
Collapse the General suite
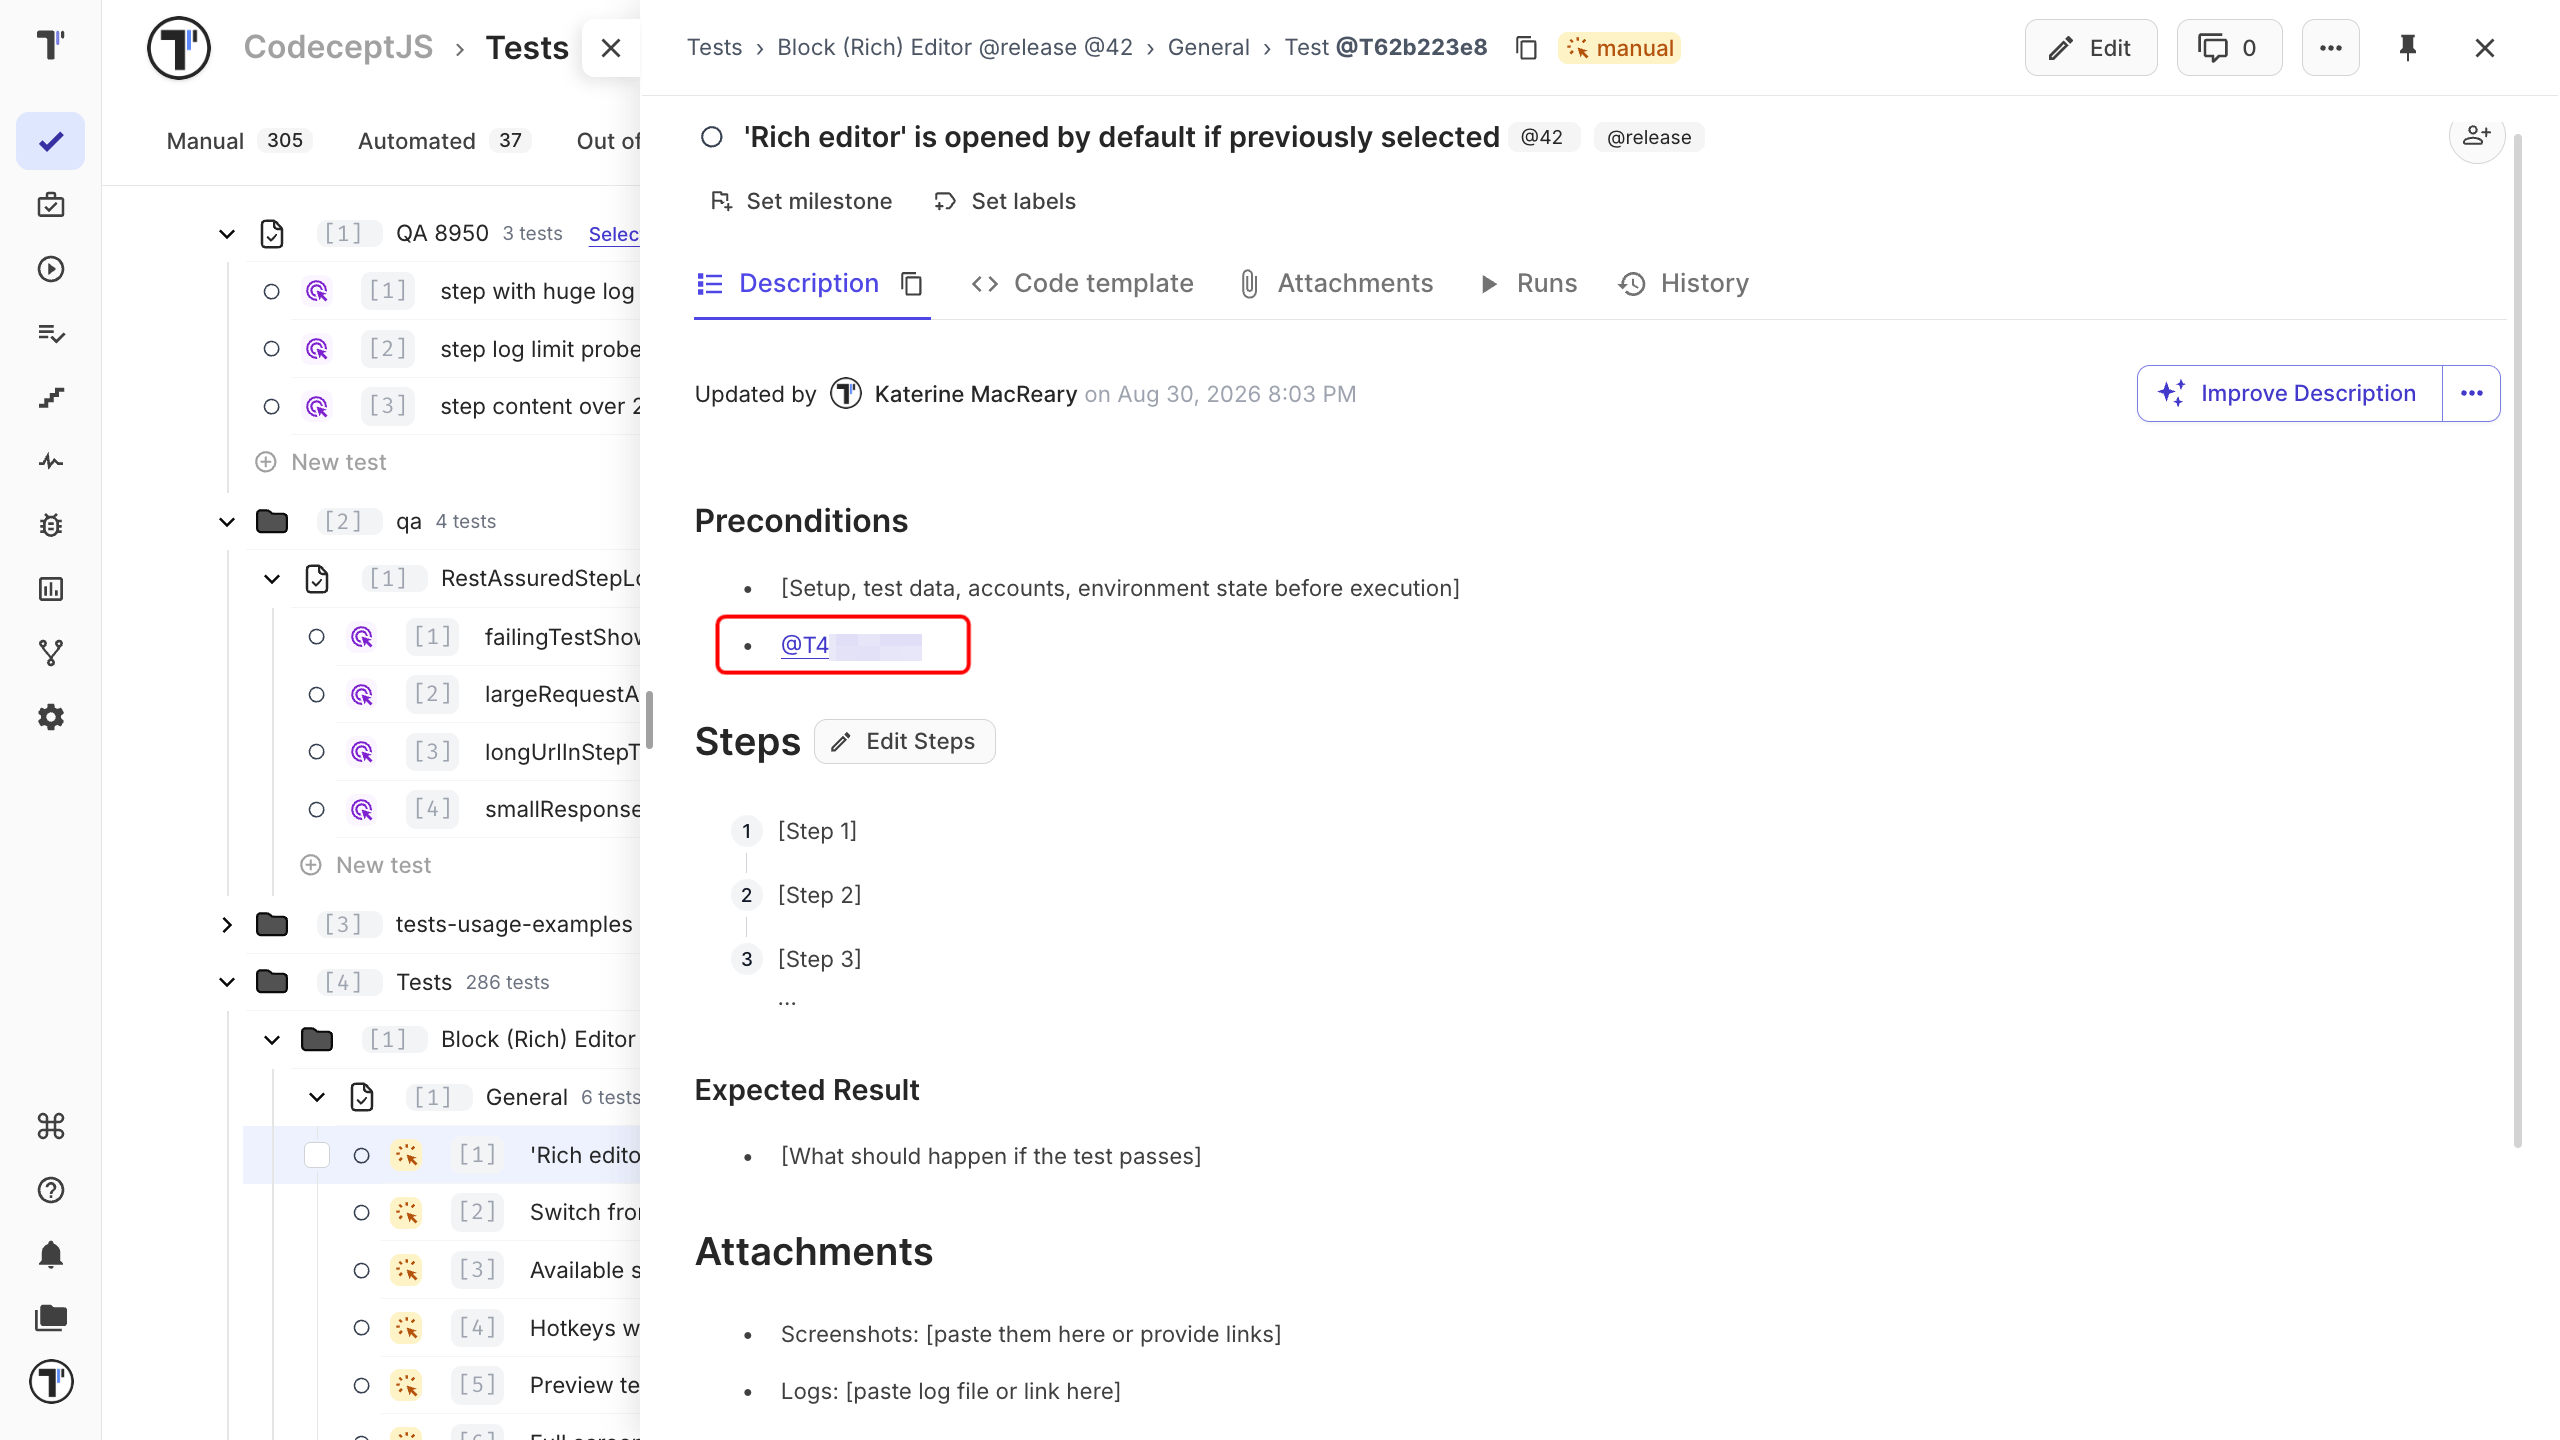pos(317,1097)
